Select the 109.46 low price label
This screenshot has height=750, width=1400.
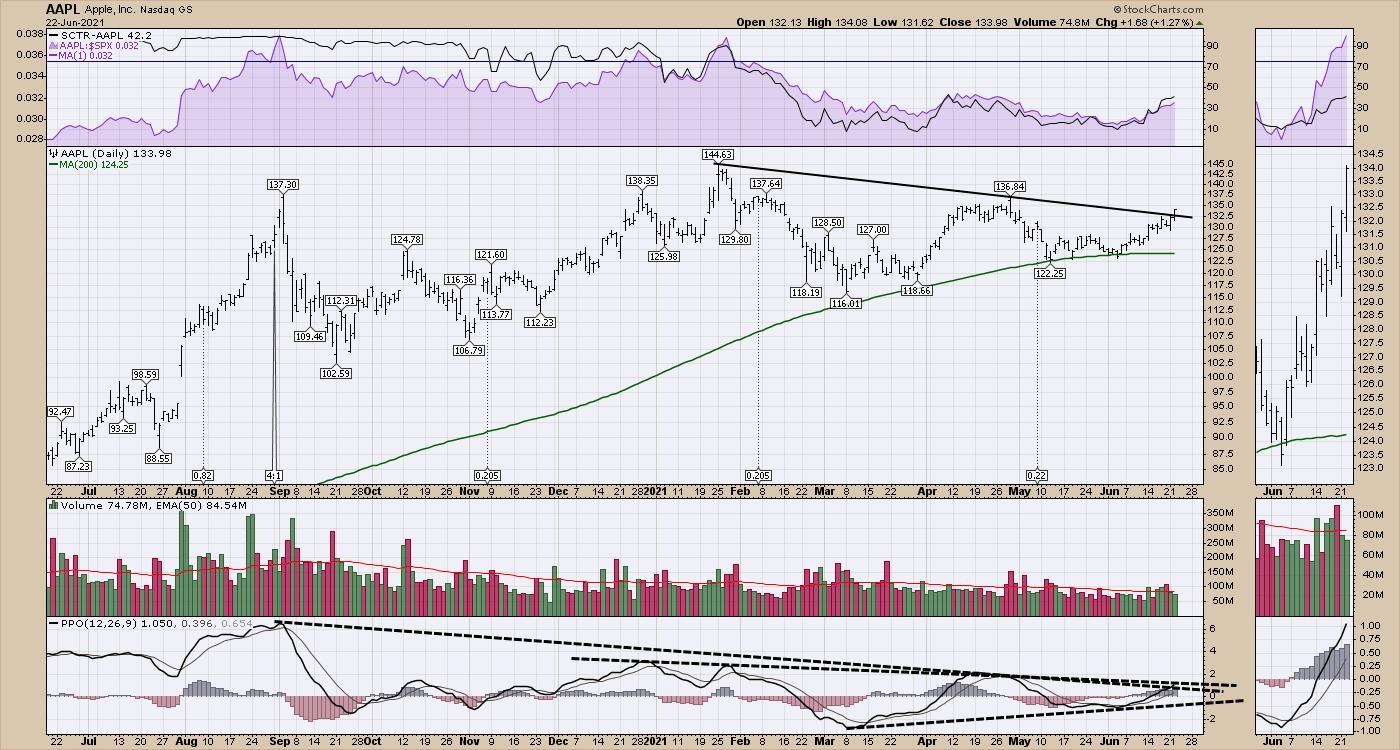(x=310, y=337)
